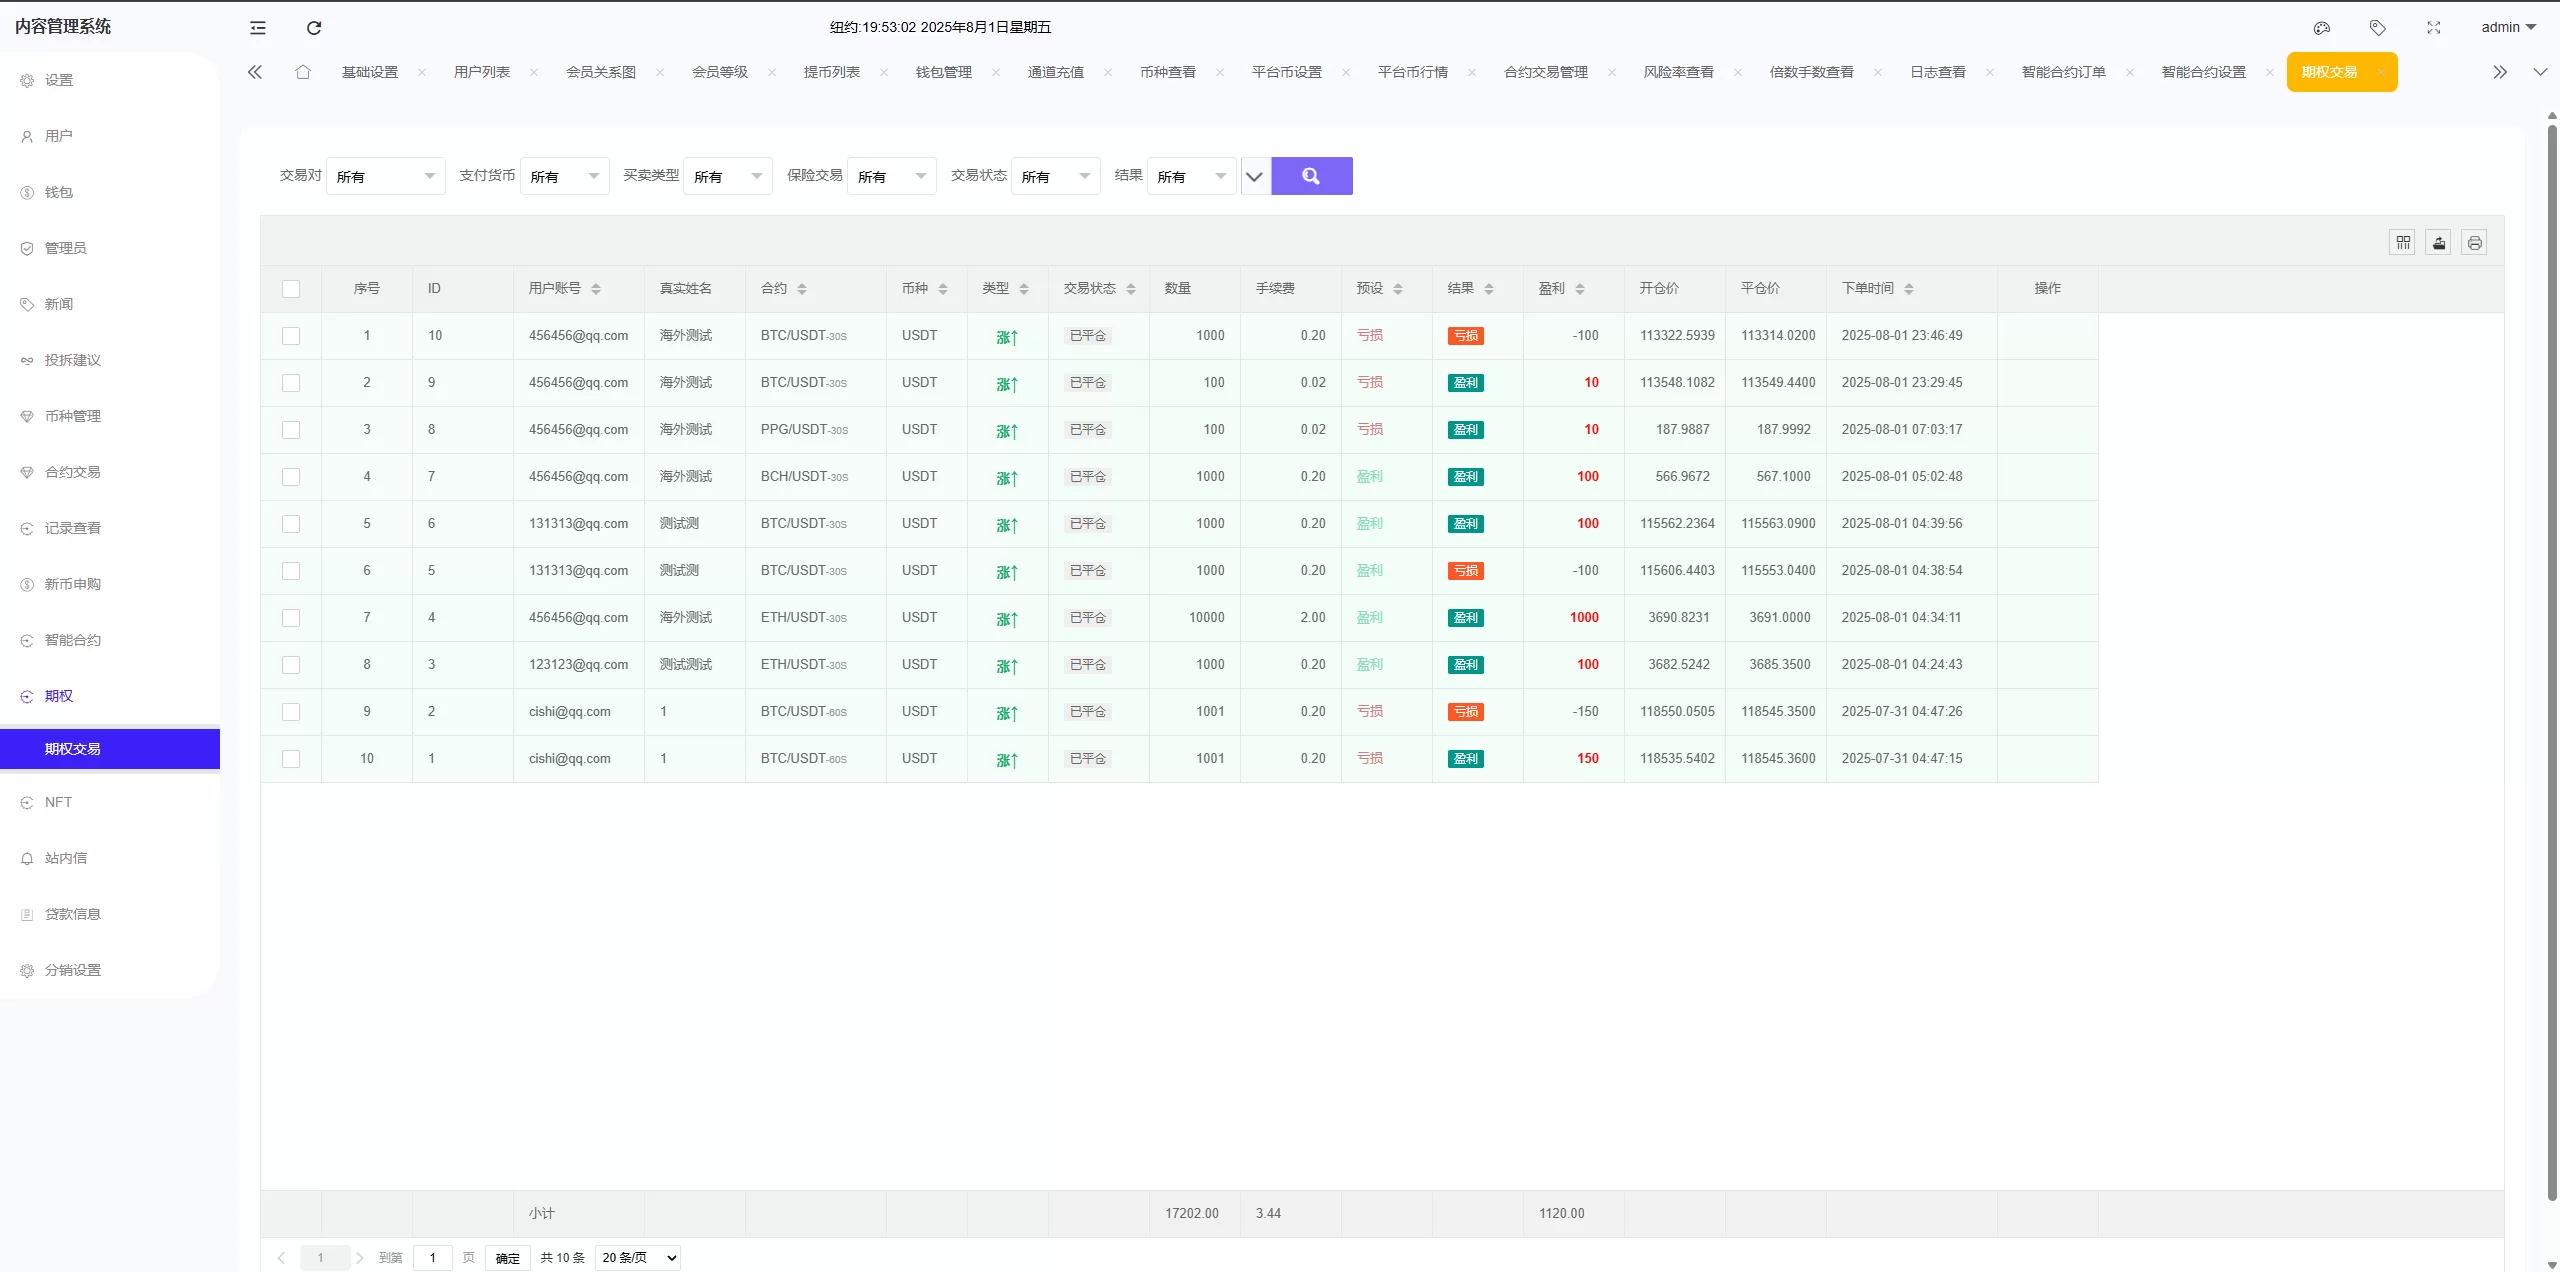This screenshot has height=1272, width=2560.
Task: Sort by 盈利 column arrows
Action: coord(1580,289)
